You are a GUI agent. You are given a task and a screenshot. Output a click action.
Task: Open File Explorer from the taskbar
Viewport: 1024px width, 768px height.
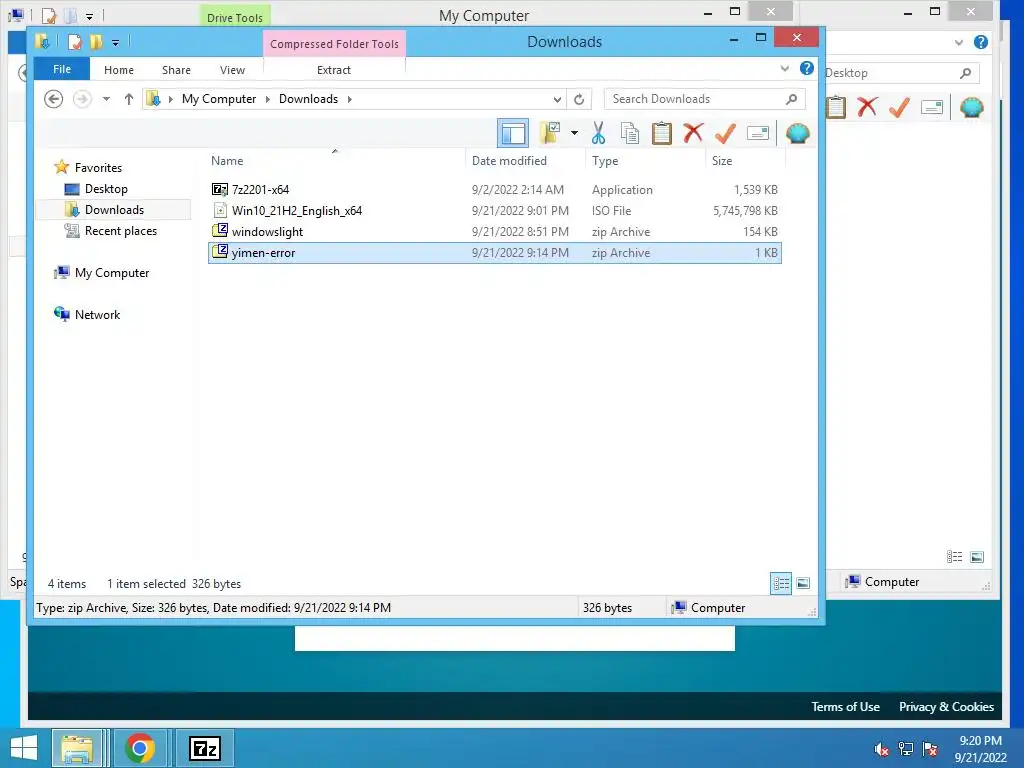point(77,748)
